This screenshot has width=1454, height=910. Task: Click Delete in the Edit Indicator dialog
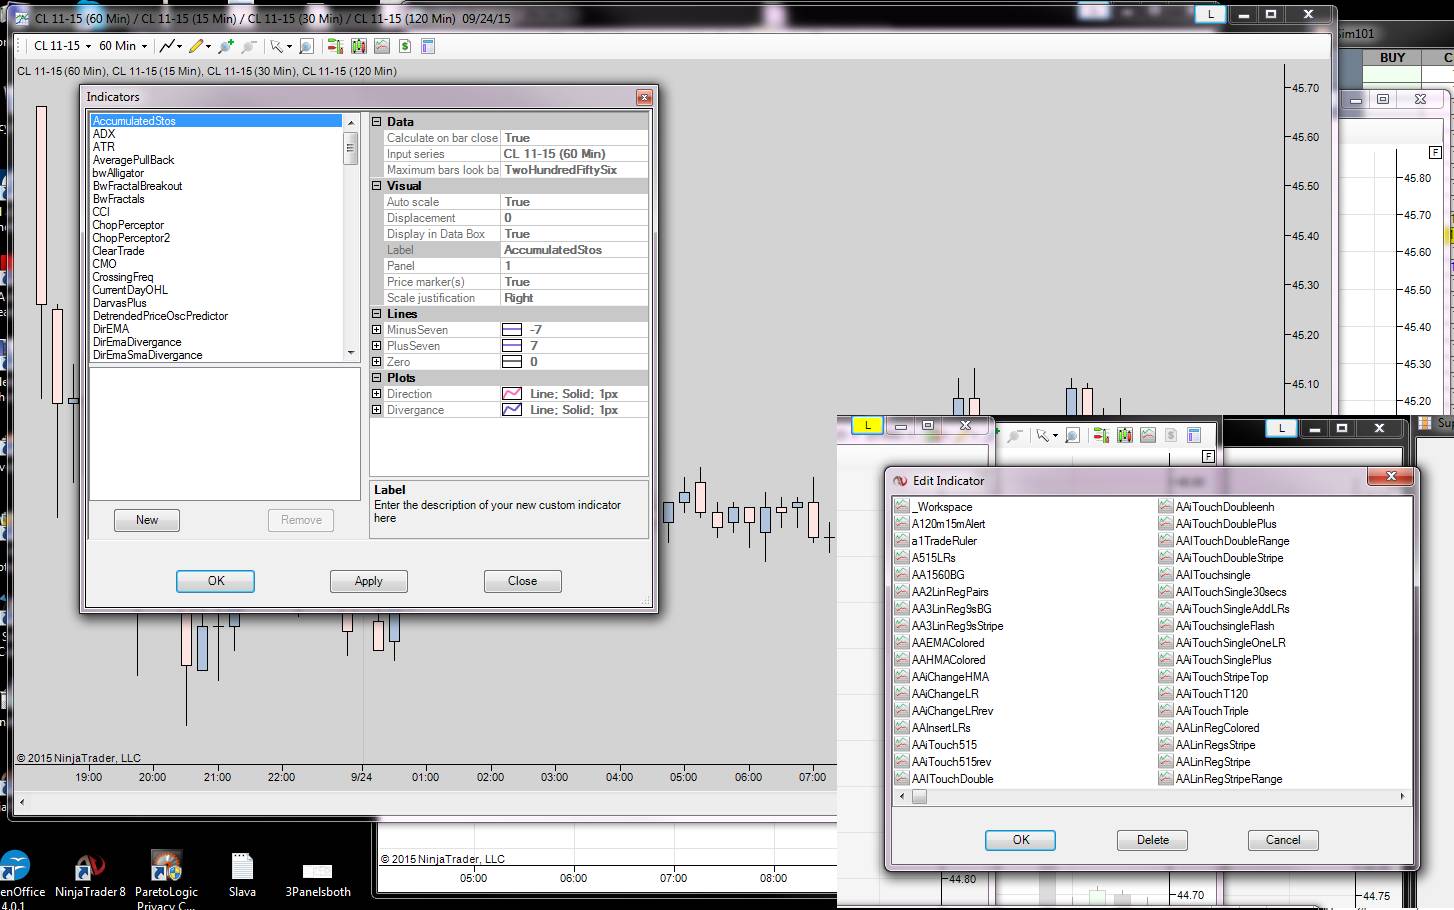(1152, 840)
